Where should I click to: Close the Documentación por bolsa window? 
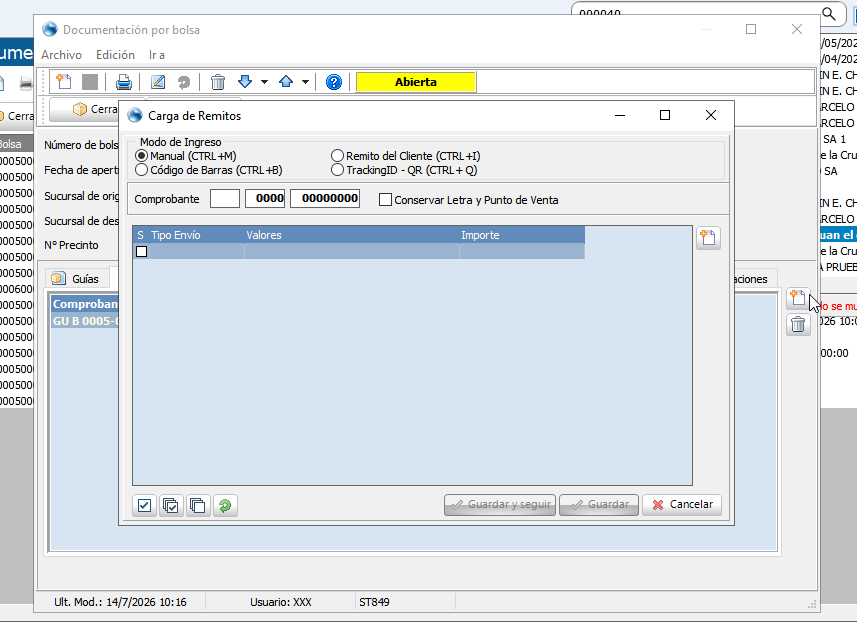797,29
